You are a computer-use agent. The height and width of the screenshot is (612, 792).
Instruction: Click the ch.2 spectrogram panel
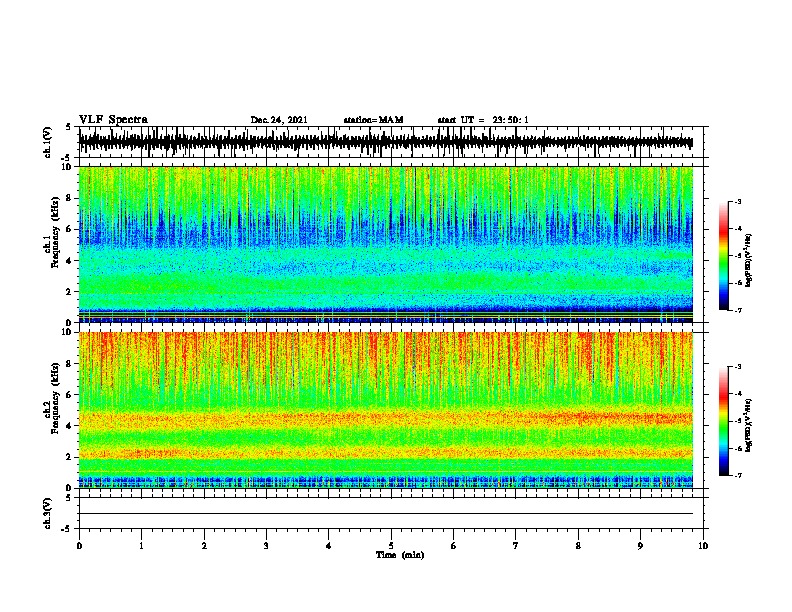[386, 410]
